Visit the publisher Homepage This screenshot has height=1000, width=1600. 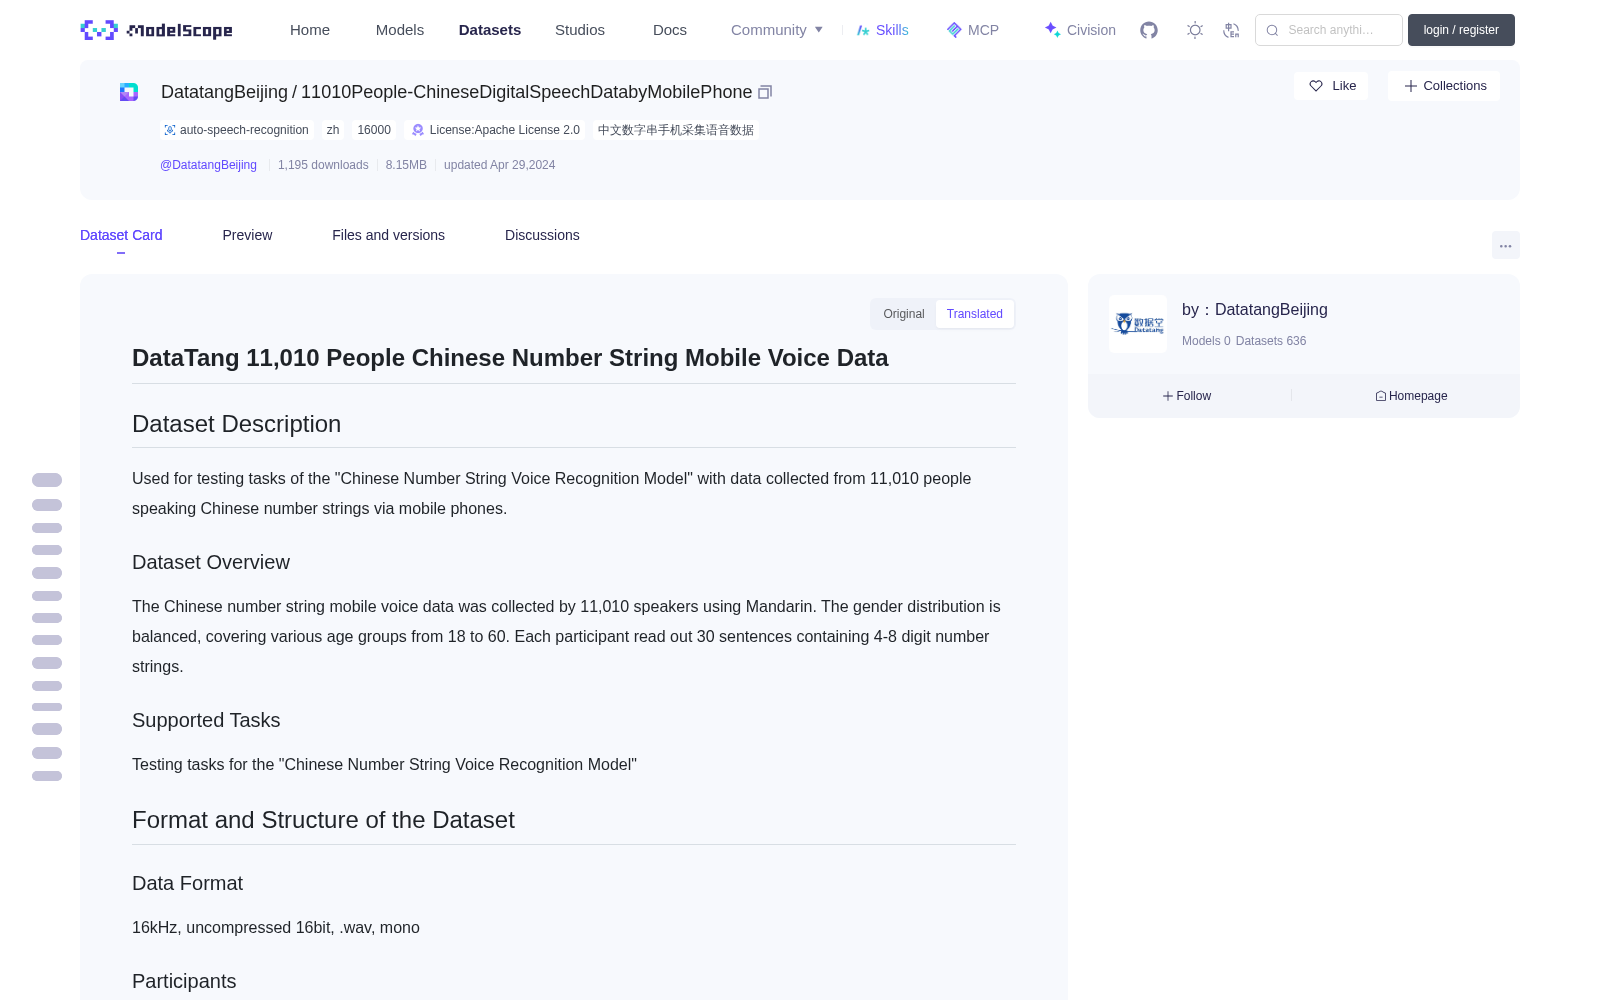pyautogui.click(x=1411, y=396)
